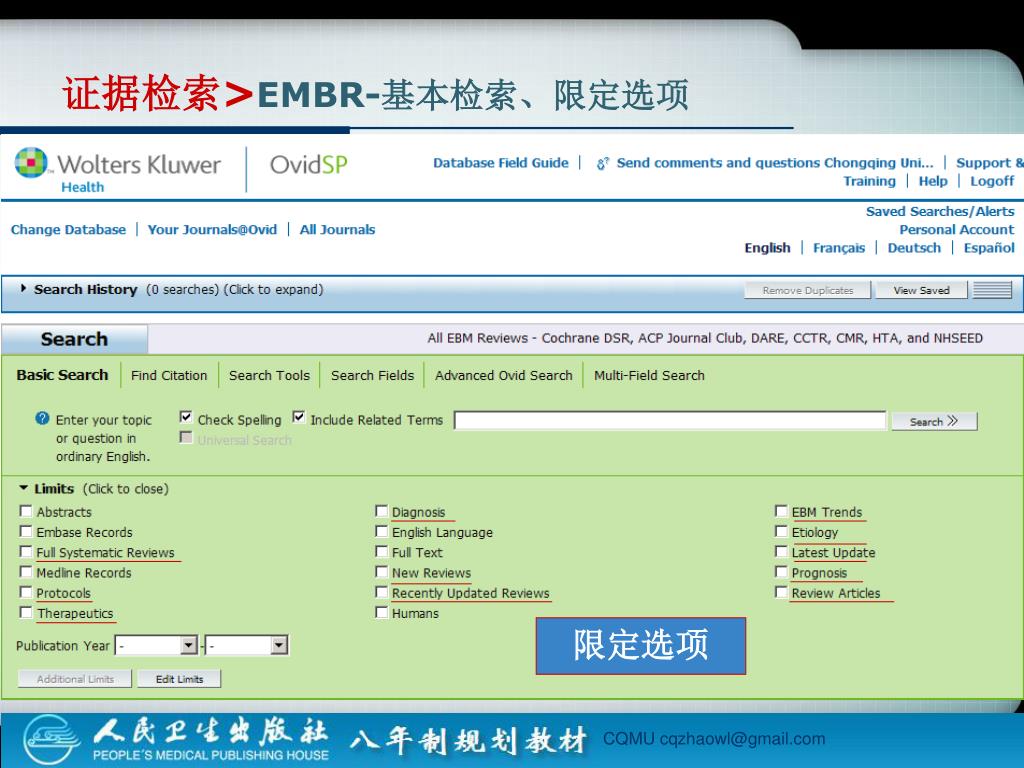Switch to the Basic Search tab

click(x=62, y=375)
